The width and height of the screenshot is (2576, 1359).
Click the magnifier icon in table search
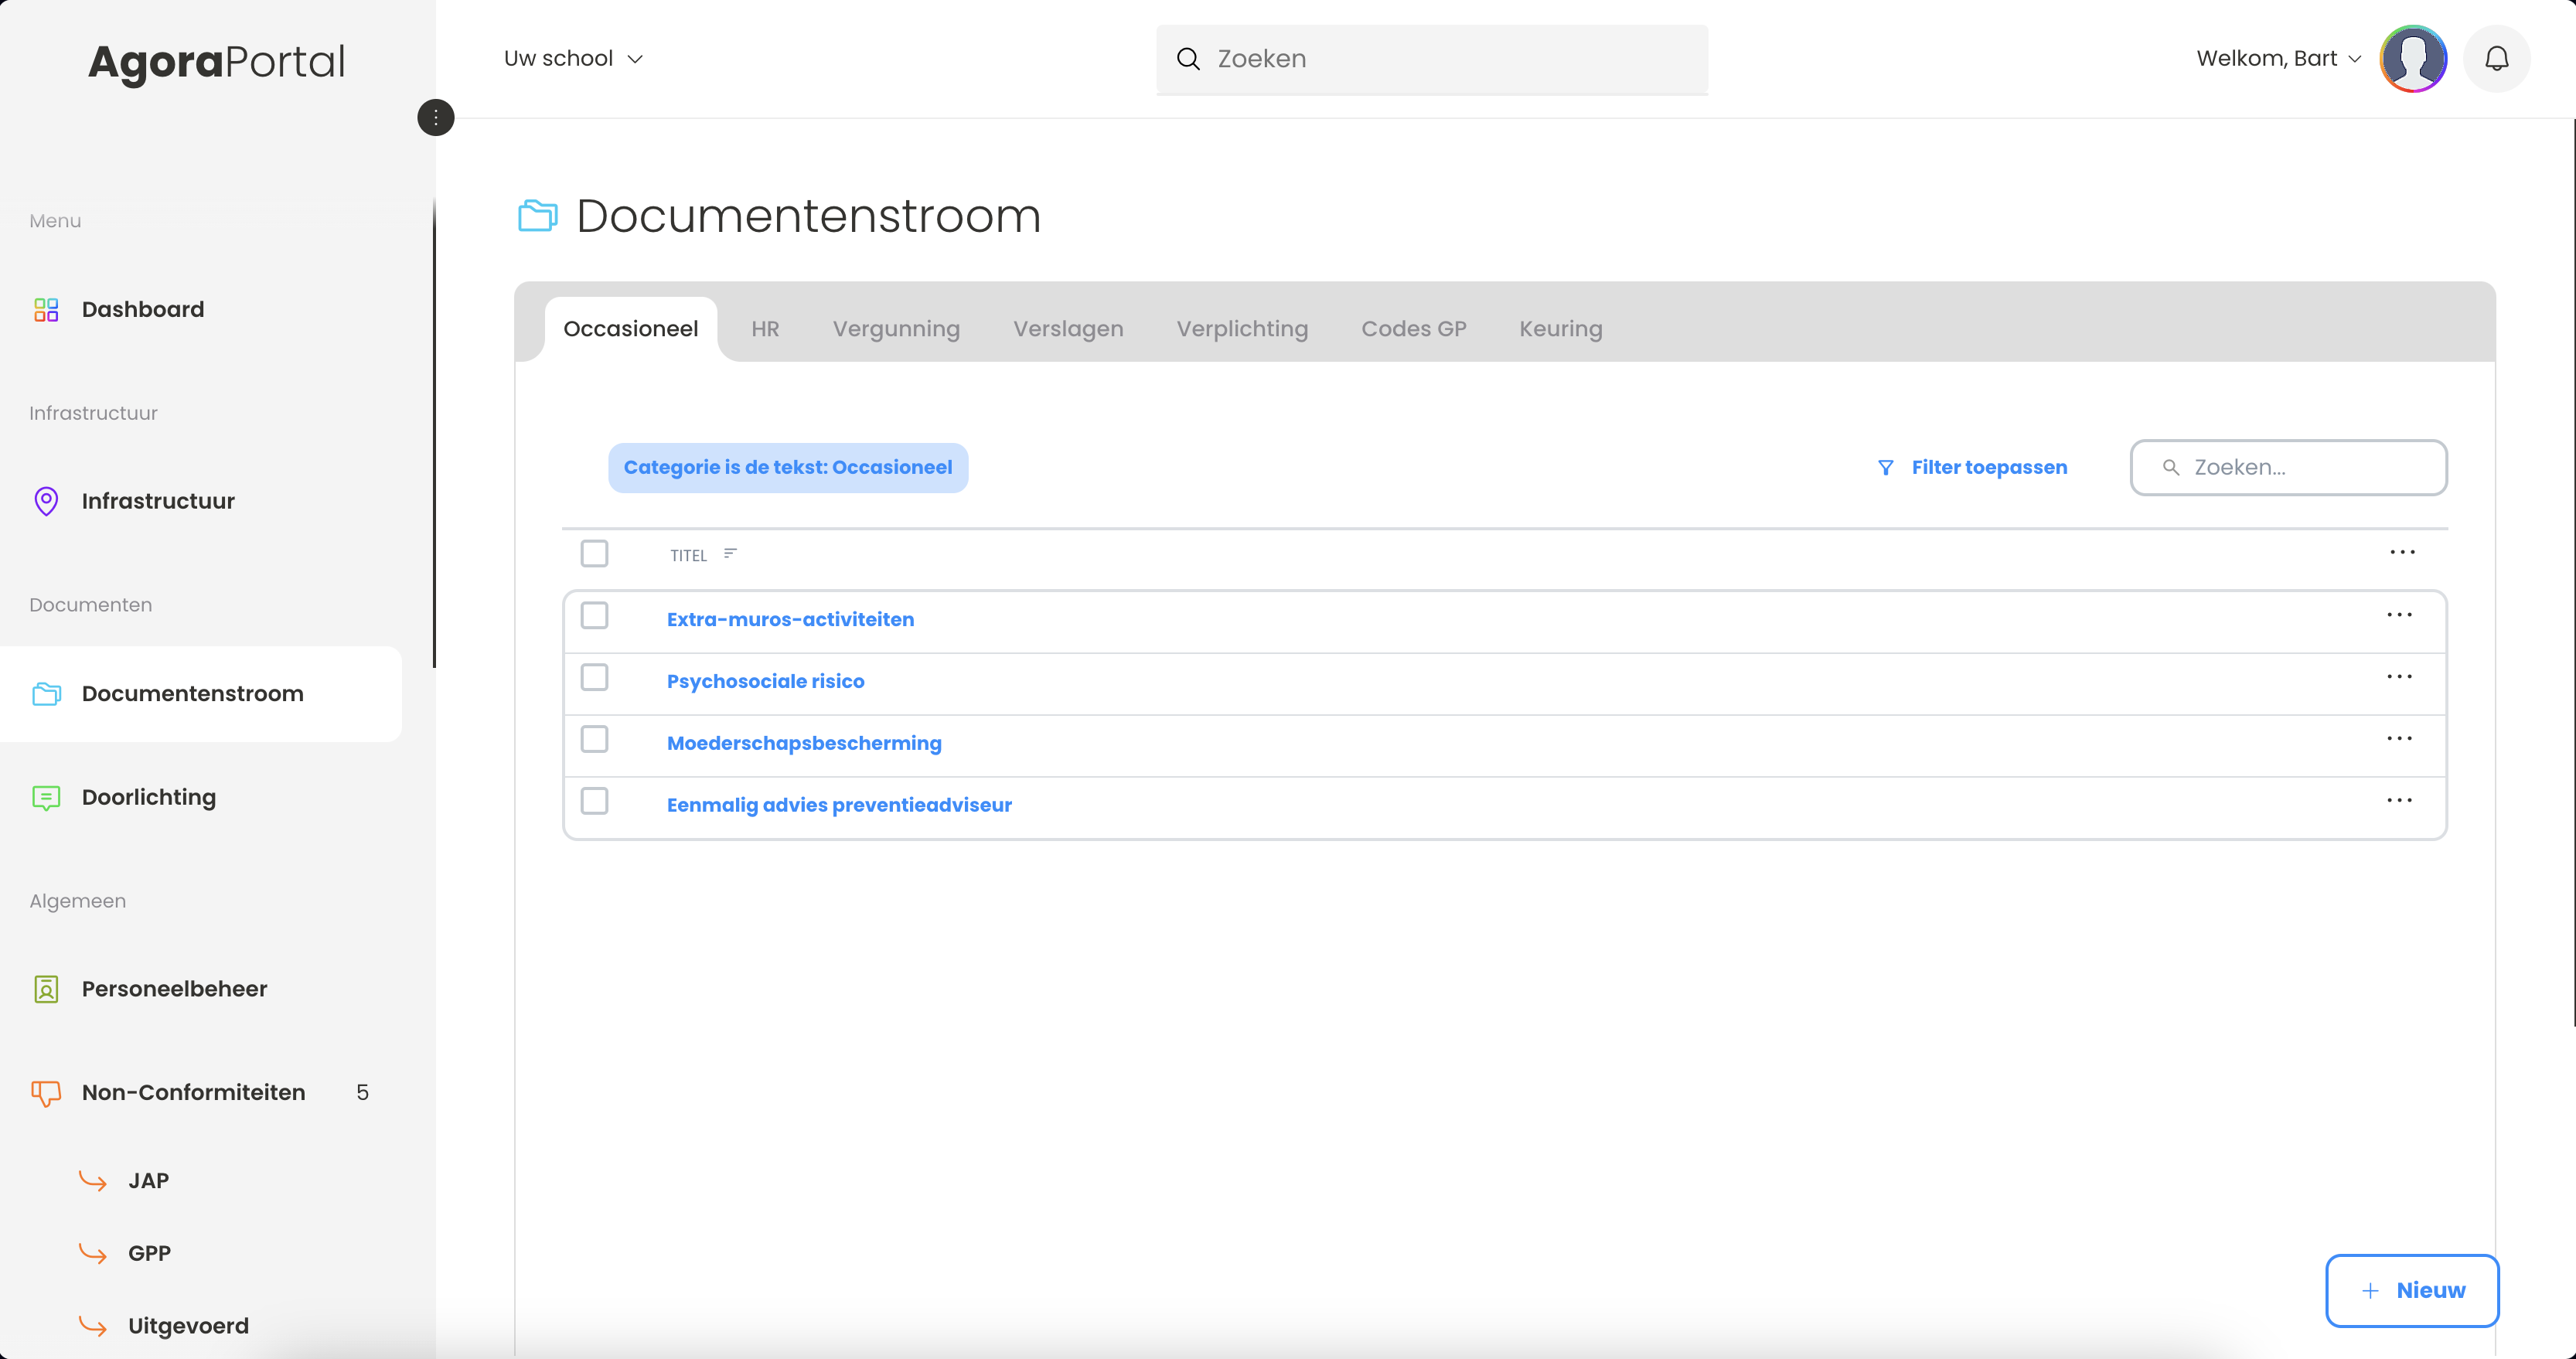(2171, 467)
